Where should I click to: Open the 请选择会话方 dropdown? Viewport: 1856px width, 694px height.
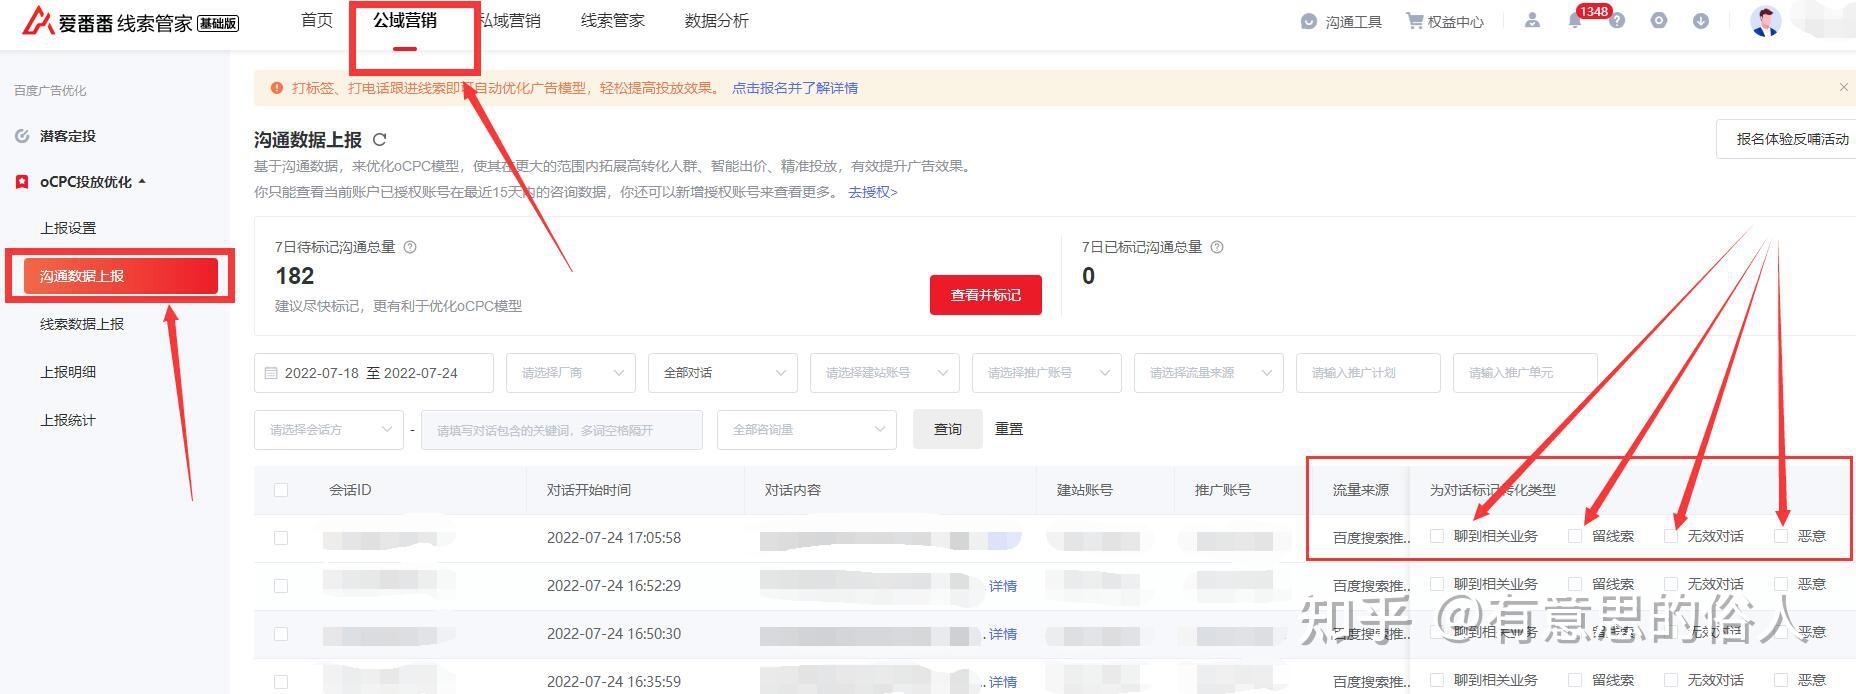(328, 430)
